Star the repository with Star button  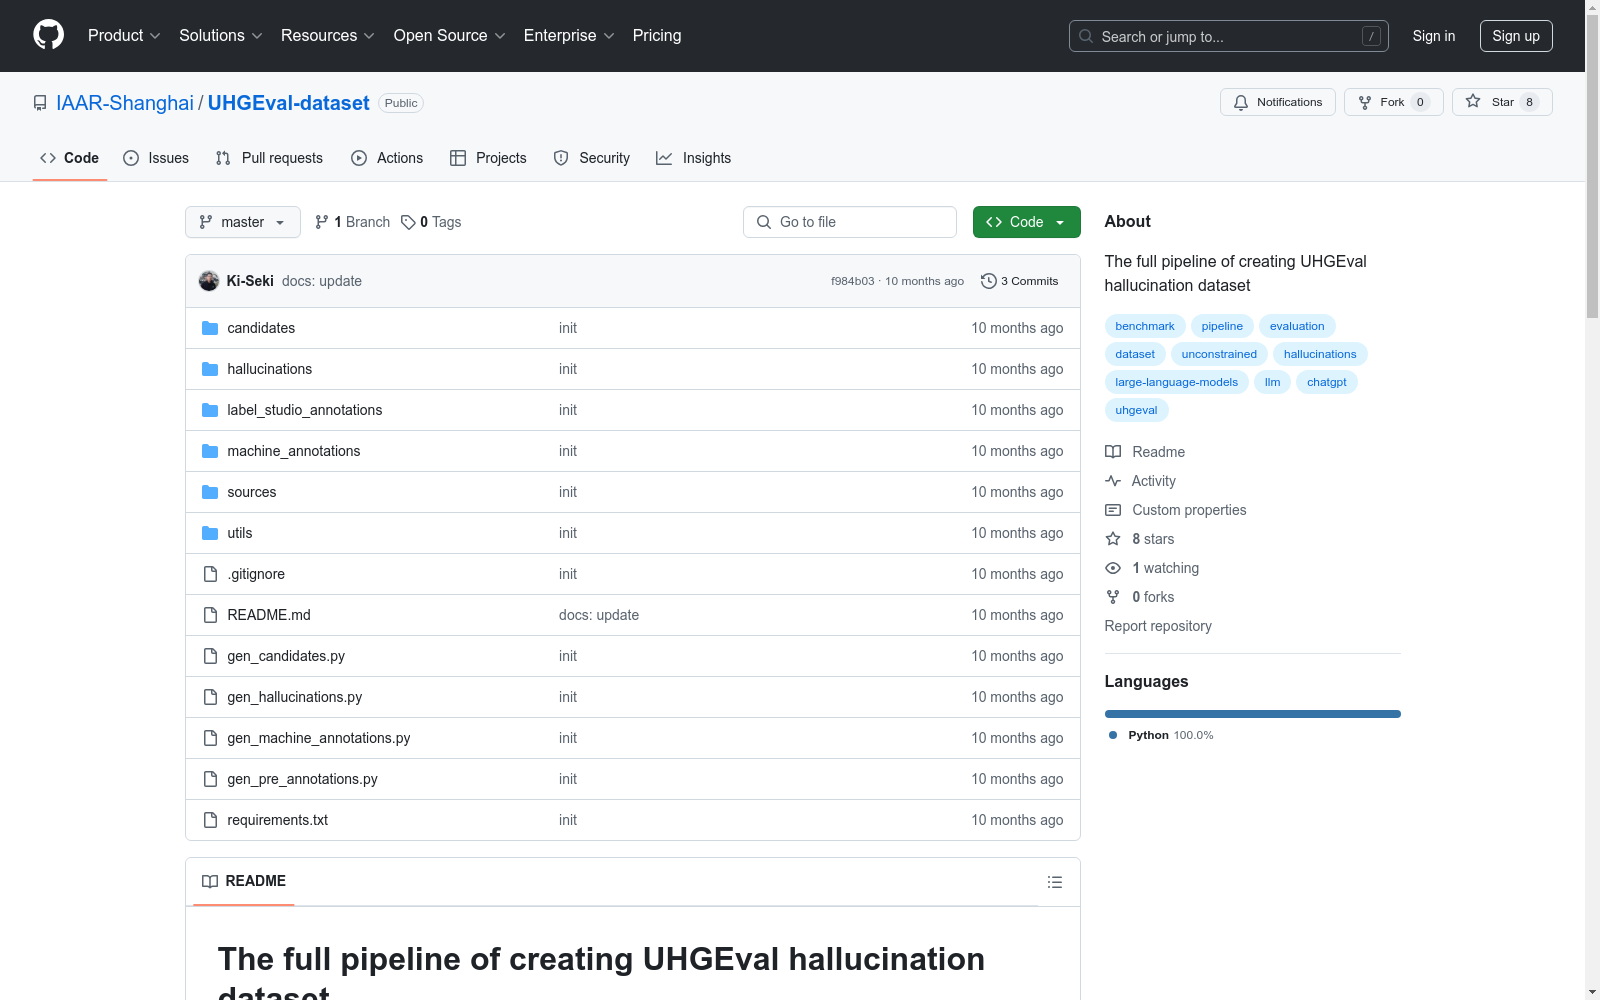point(1502,102)
